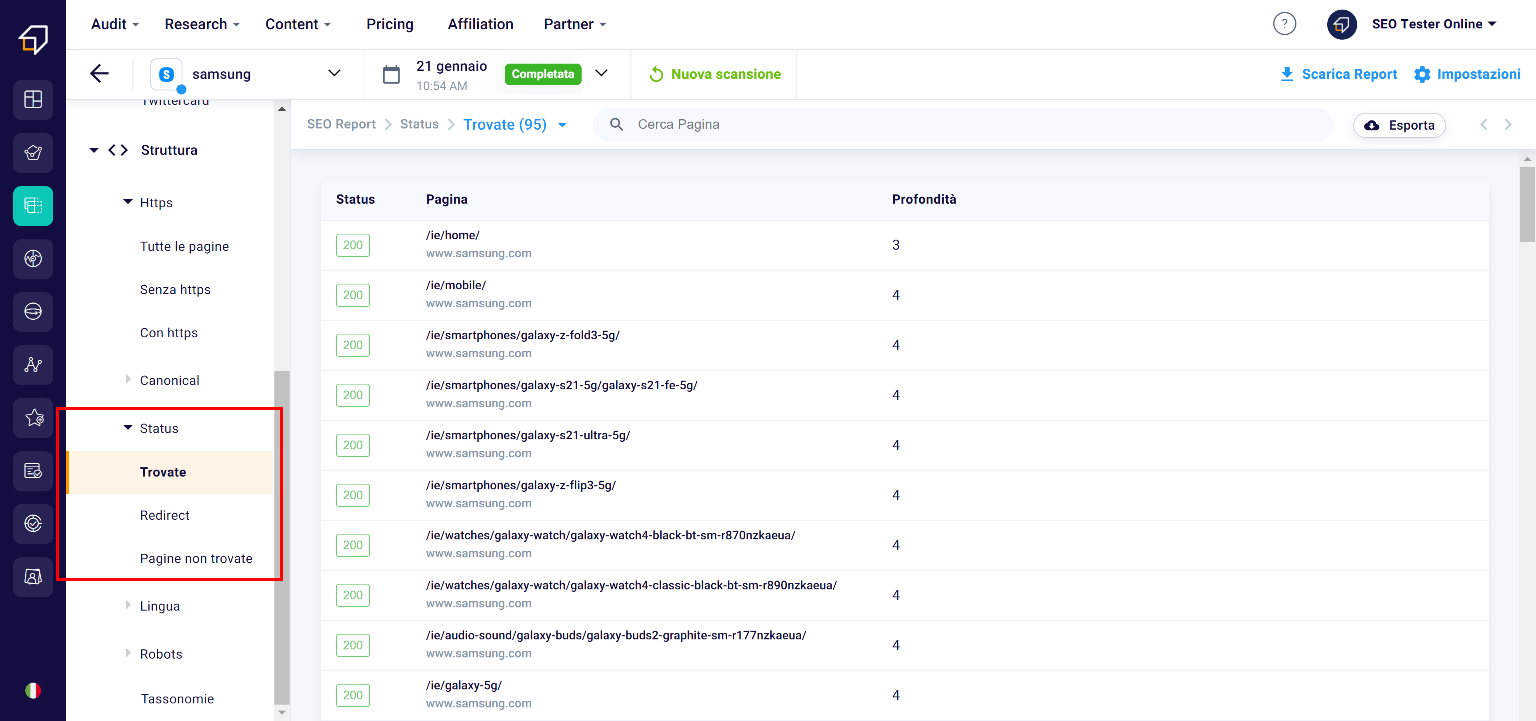Open the help question mark icon

coord(1284,24)
